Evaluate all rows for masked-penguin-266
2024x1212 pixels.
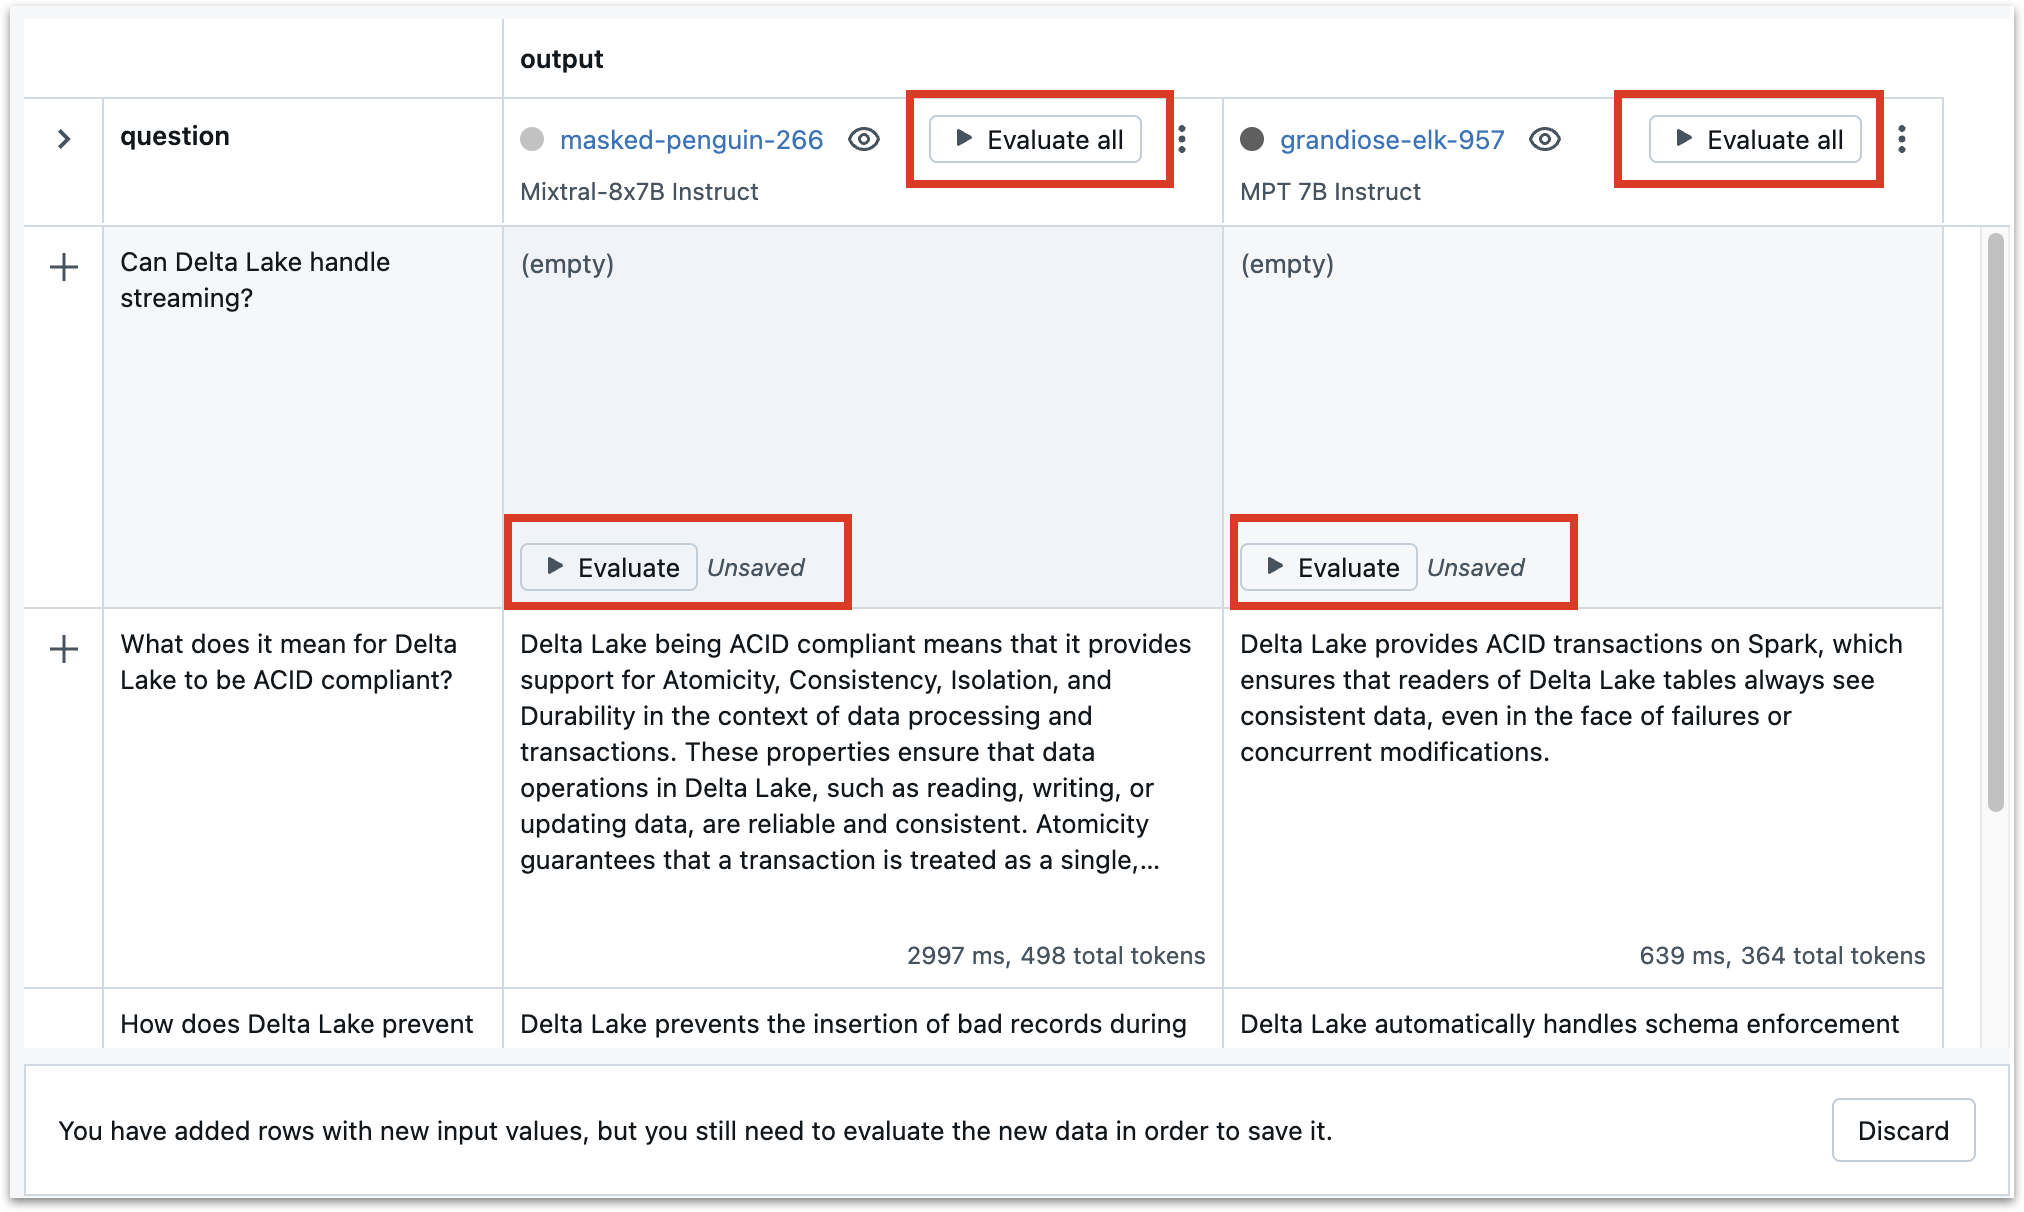coord(1036,139)
